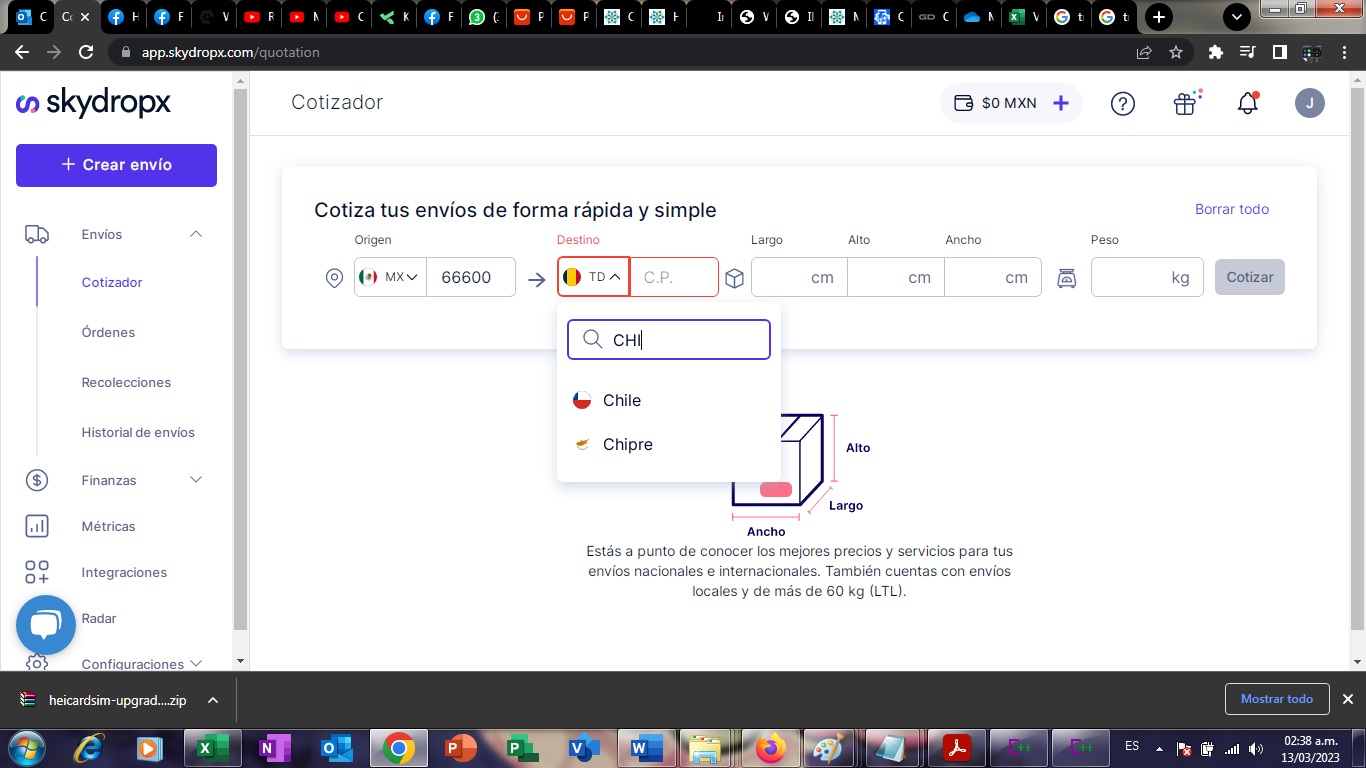1366x768 pixels.
Task: Click the weight scale icon
Action: pyautogui.click(x=1067, y=278)
